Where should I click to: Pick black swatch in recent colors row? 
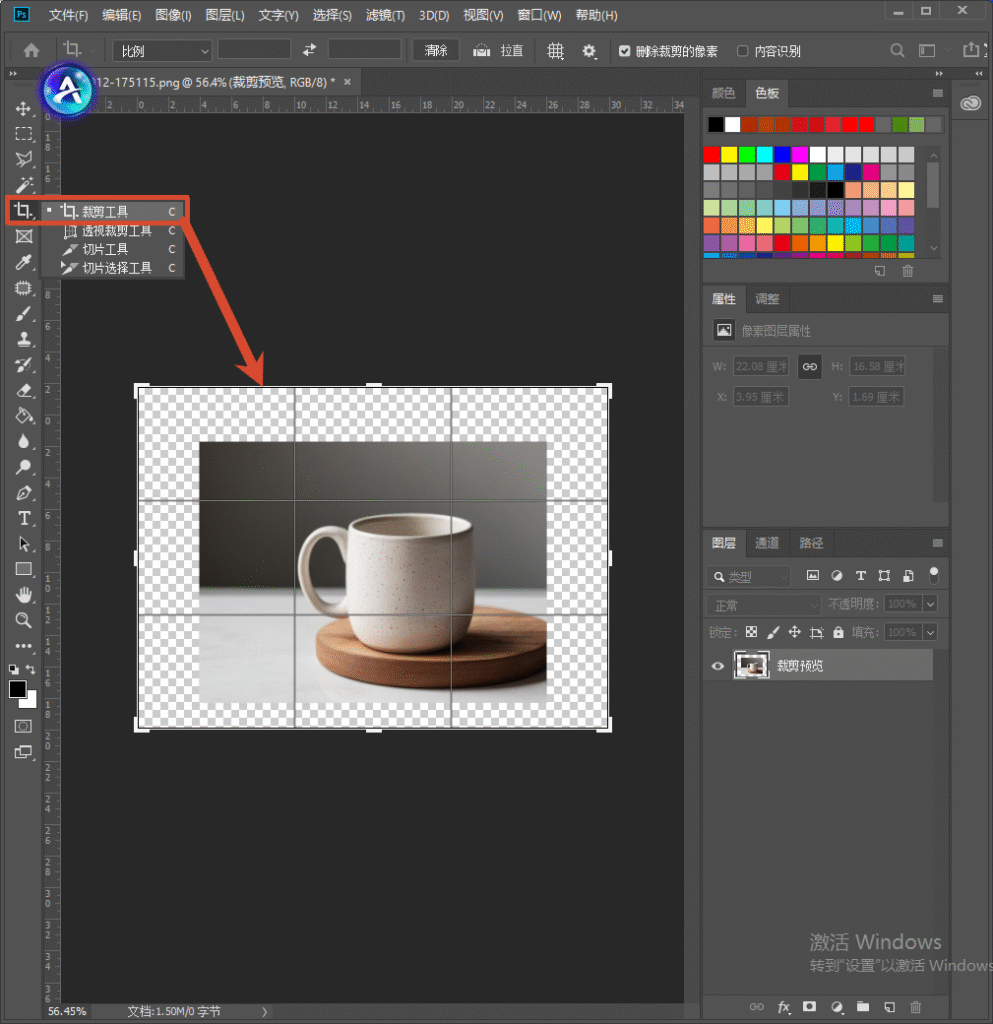coord(716,124)
